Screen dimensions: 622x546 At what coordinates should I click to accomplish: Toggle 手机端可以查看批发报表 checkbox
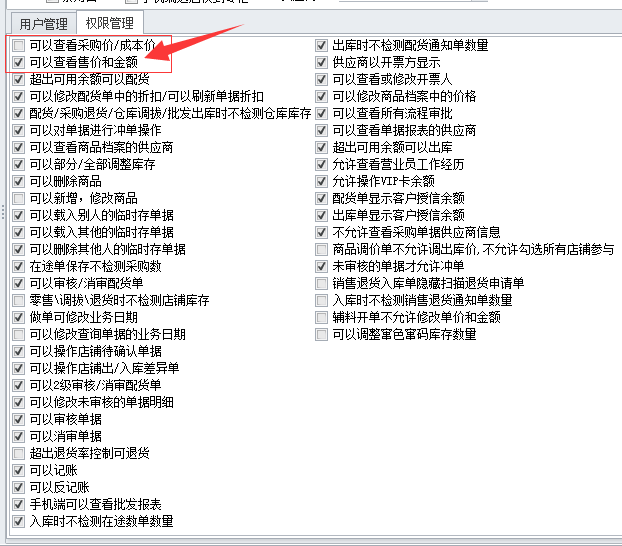[18, 504]
